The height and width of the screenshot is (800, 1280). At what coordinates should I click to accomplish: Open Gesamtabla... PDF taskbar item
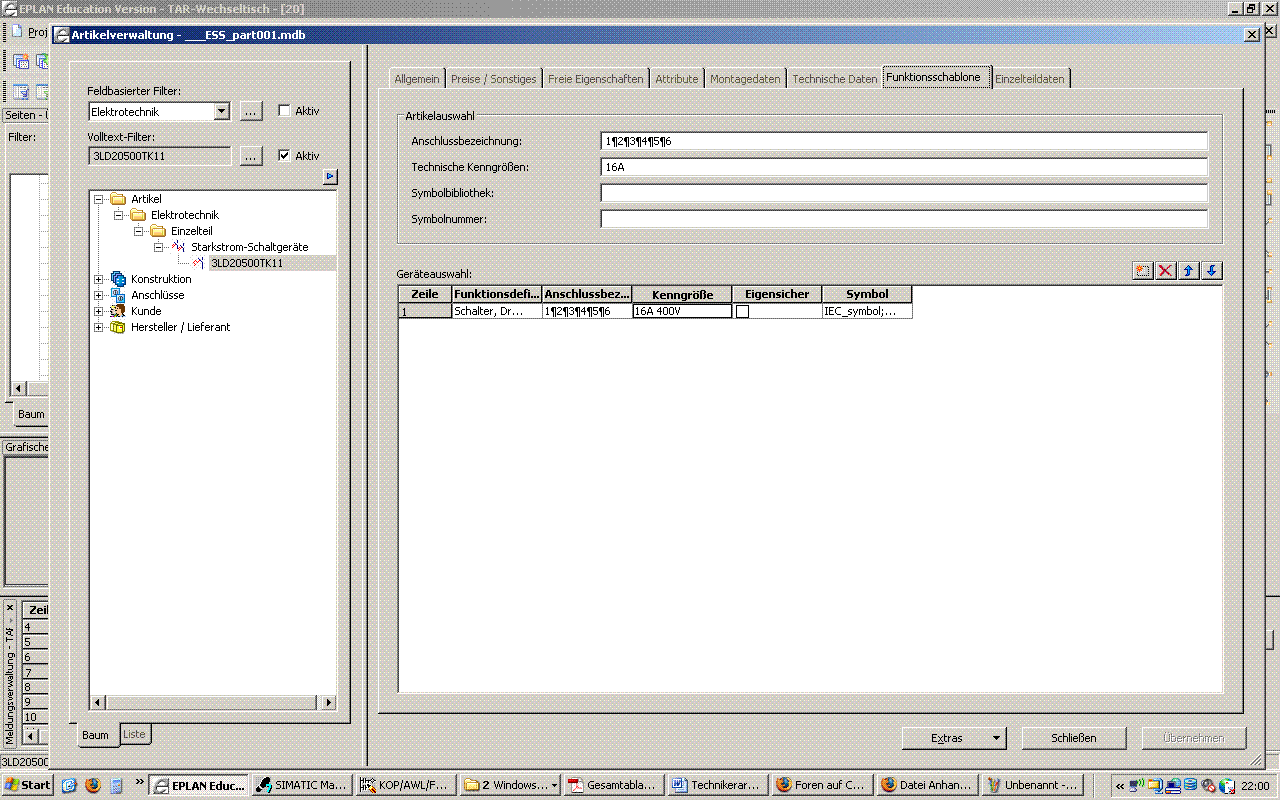coord(614,785)
